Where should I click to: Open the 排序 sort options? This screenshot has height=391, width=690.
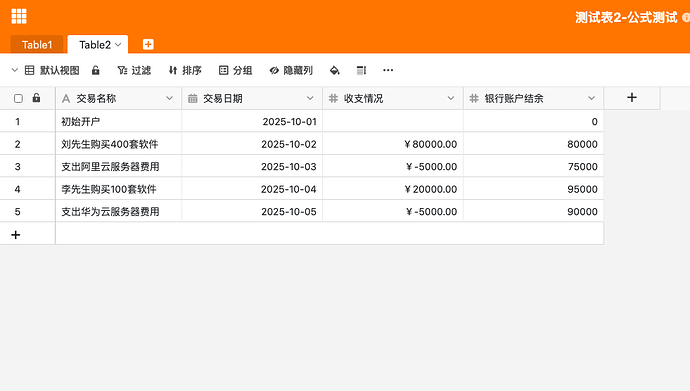(x=185, y=70)
